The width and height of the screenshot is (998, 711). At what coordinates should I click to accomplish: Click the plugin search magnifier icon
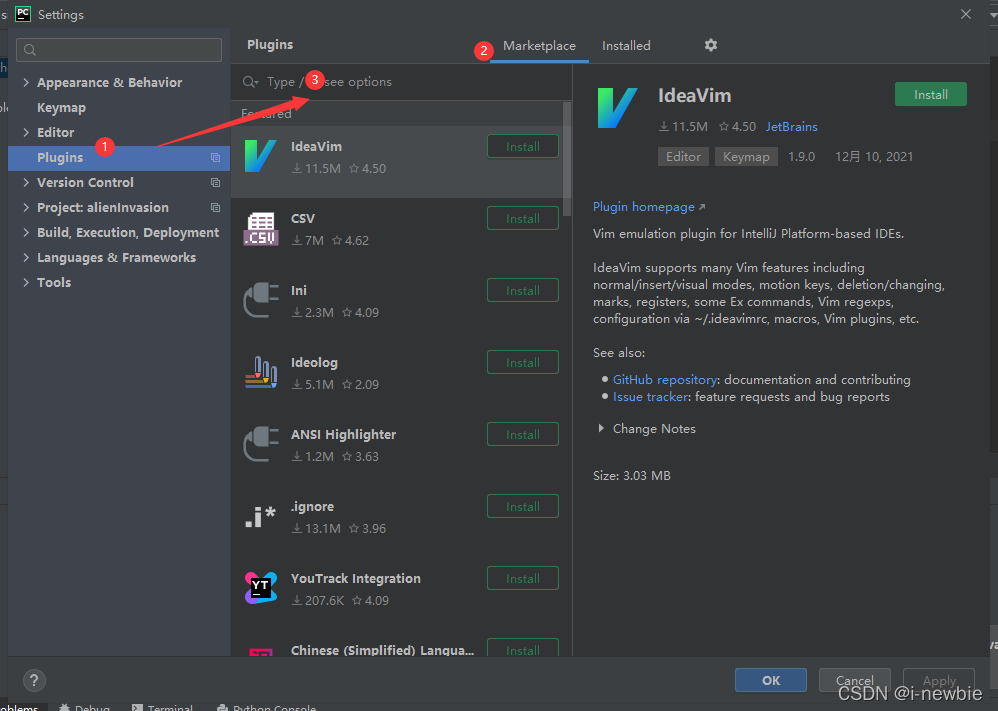pos(250,82)
